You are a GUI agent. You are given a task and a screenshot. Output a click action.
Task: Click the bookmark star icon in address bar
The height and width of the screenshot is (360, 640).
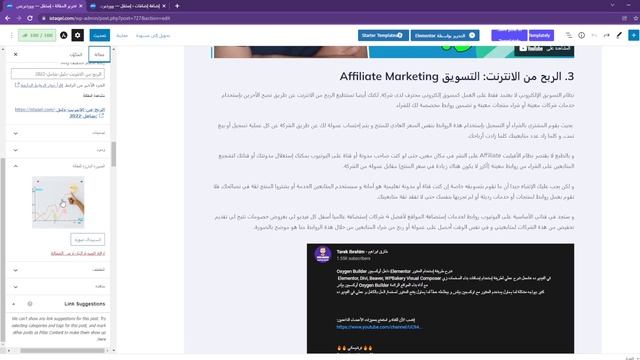pyautogui.click(x=636, y=18)
